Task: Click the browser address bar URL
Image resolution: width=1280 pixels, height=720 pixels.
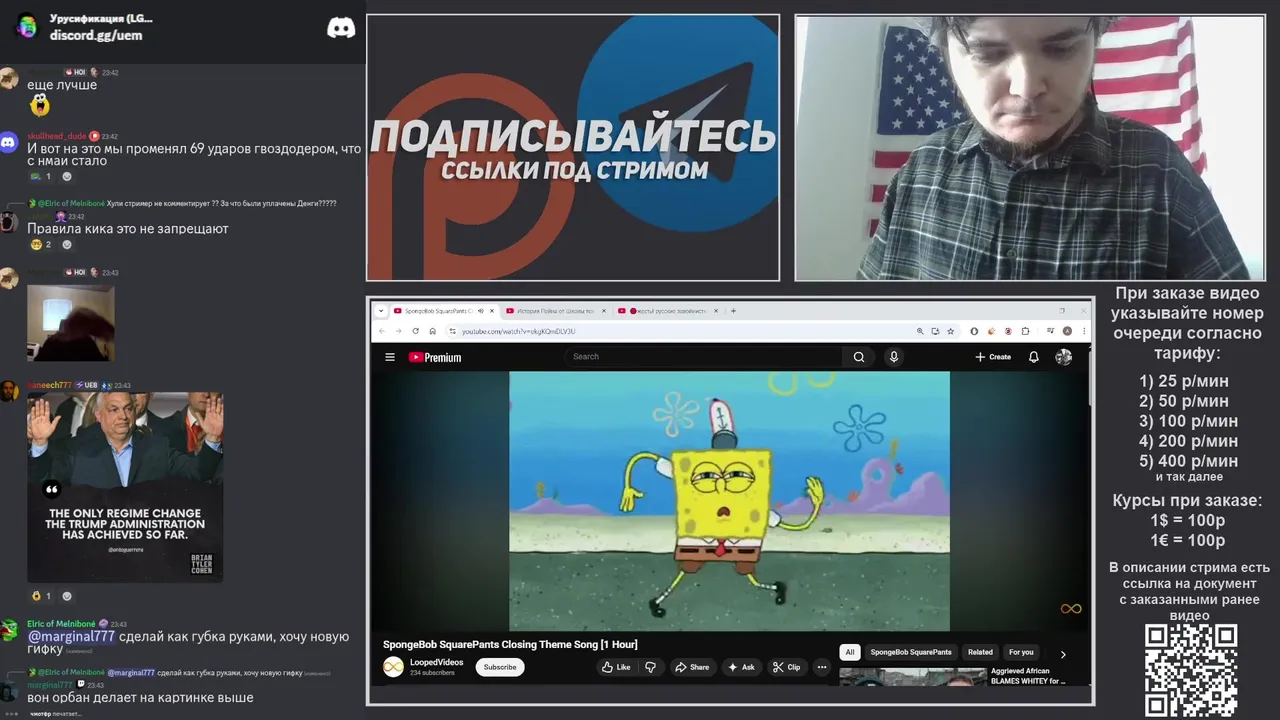Action: coord(518,331)
